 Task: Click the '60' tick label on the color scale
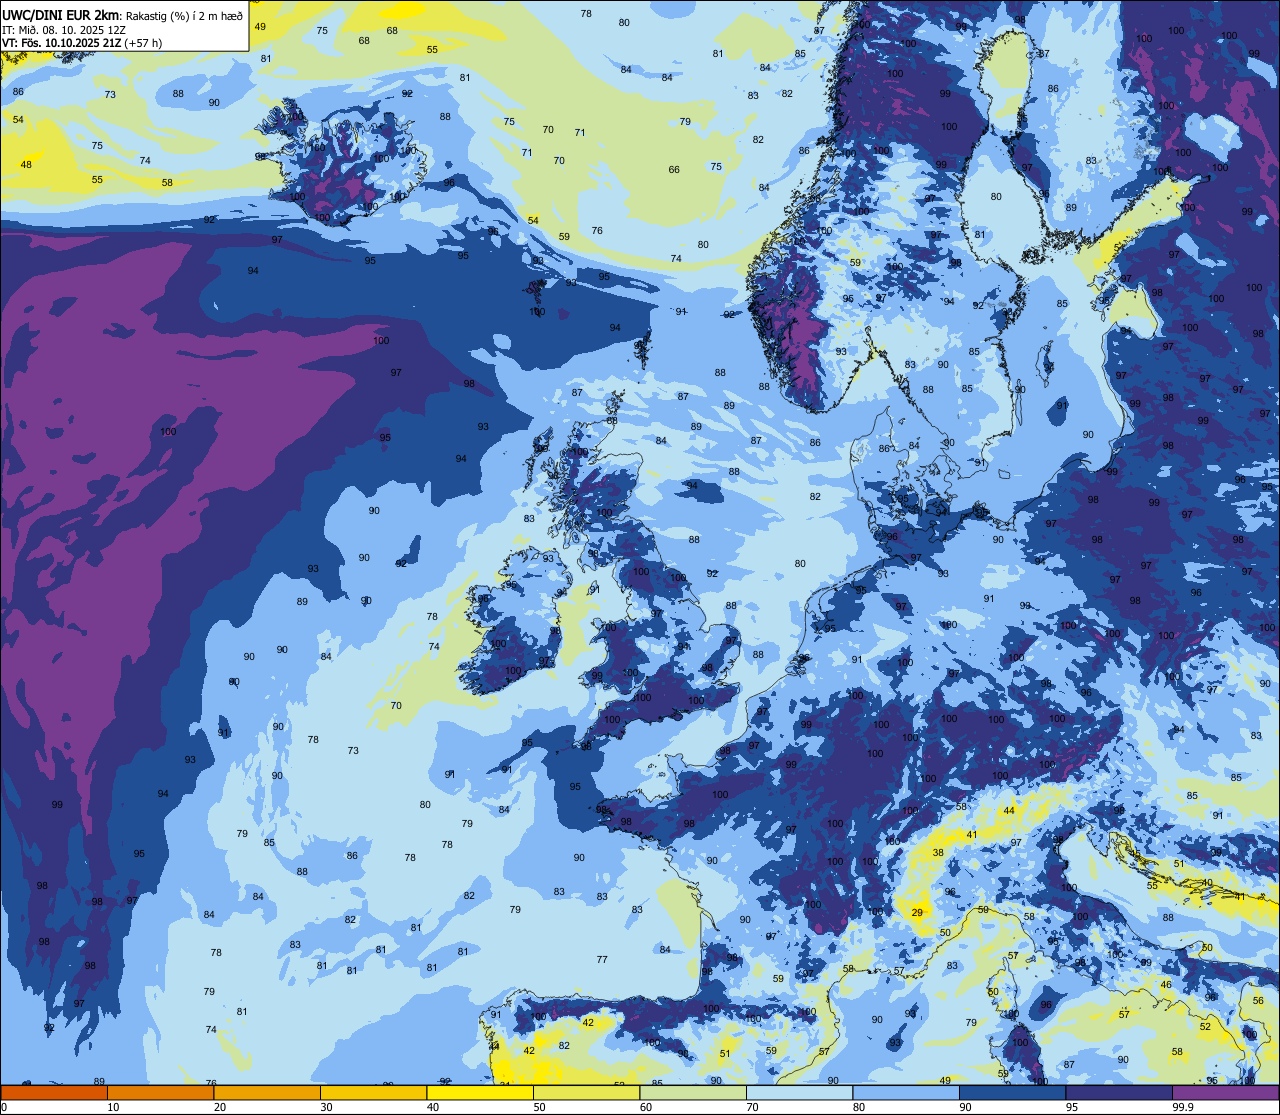[646, 1107]
